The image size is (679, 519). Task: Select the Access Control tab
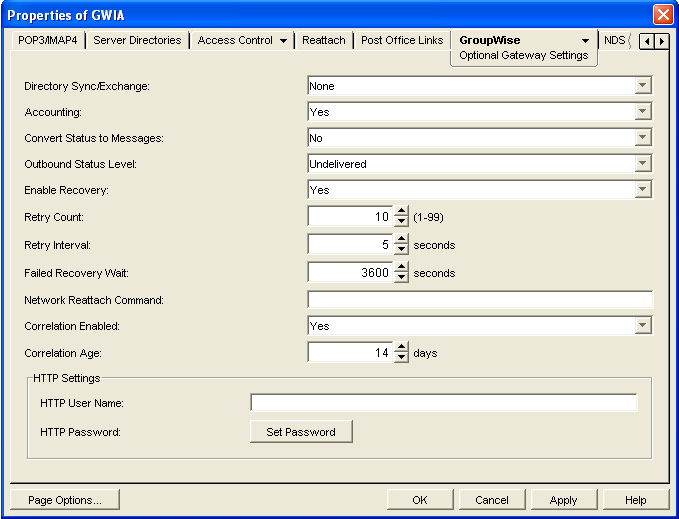pyautogui.click(x=235, y=40)
